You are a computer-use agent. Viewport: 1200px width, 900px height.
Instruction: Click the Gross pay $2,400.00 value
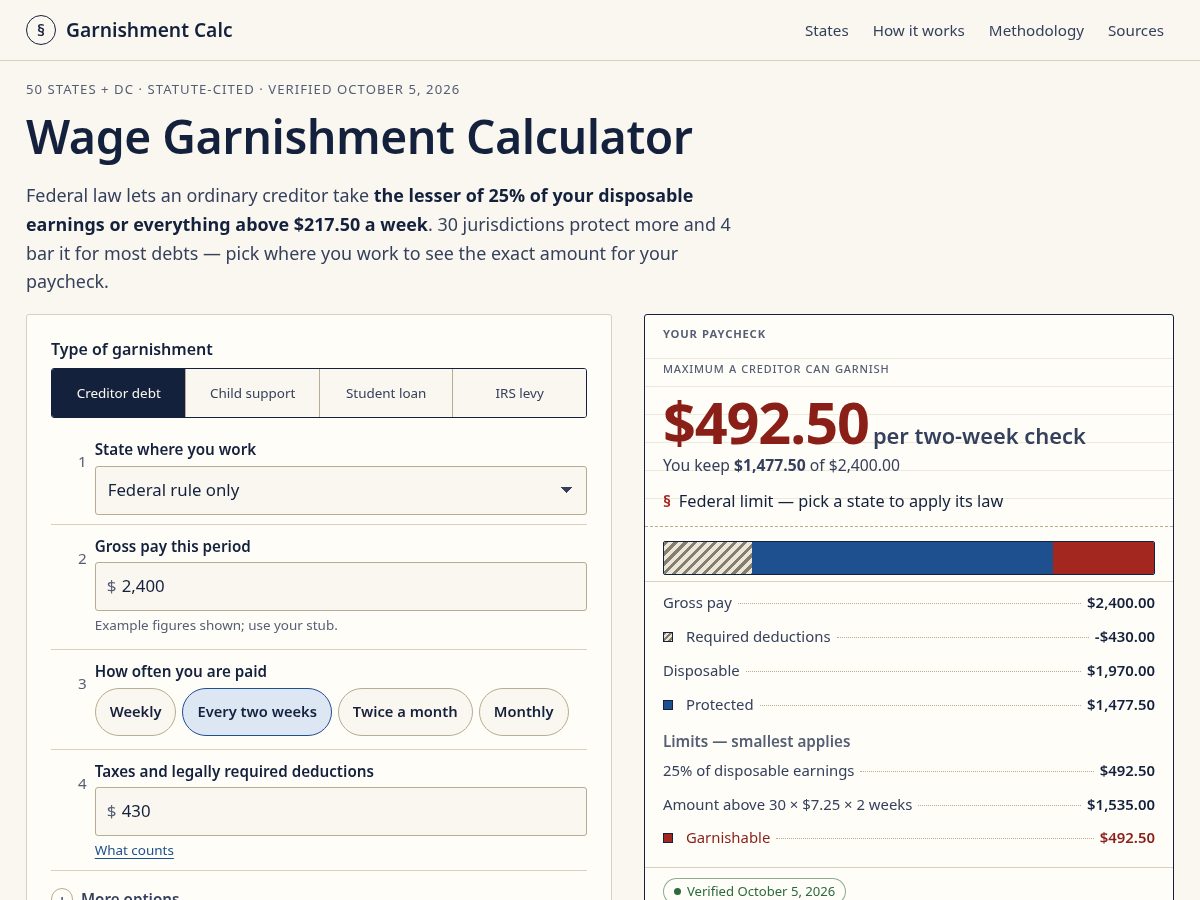coord(1121,603)
